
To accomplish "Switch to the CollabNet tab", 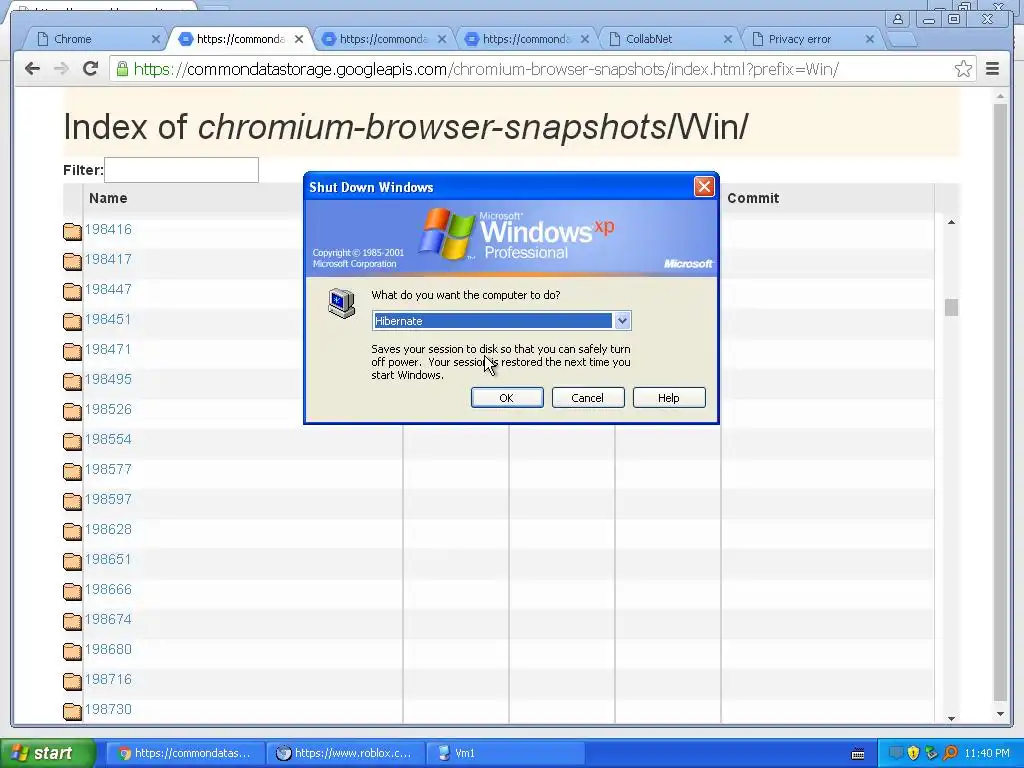I will coord(669,39).
